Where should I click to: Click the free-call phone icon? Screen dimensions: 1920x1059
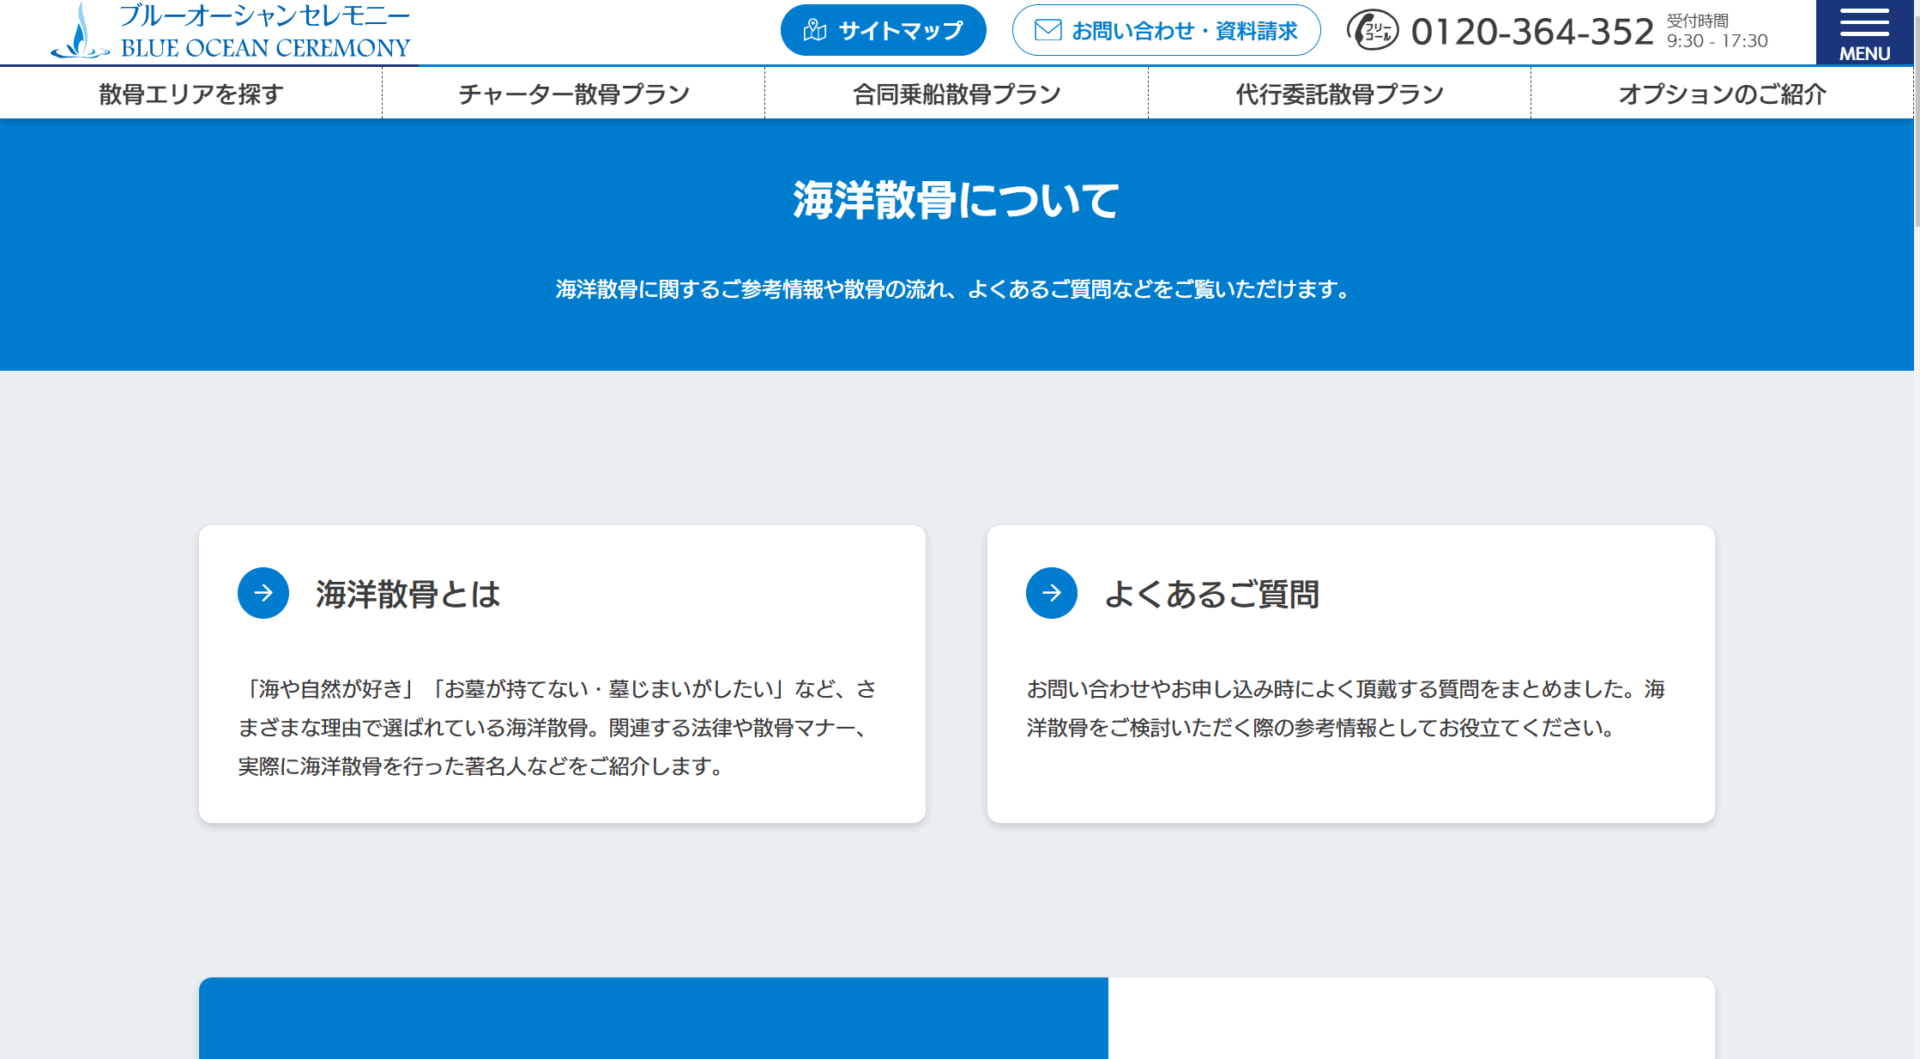[1372, 31]
